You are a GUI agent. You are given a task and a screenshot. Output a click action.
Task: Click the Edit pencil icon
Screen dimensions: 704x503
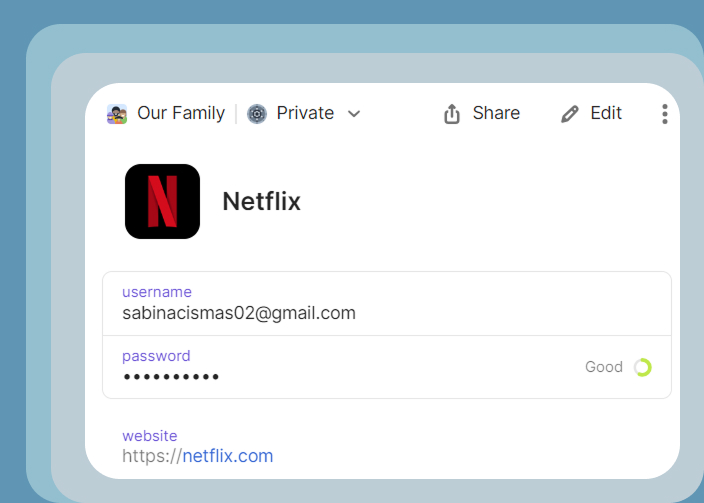click(570, 114)
